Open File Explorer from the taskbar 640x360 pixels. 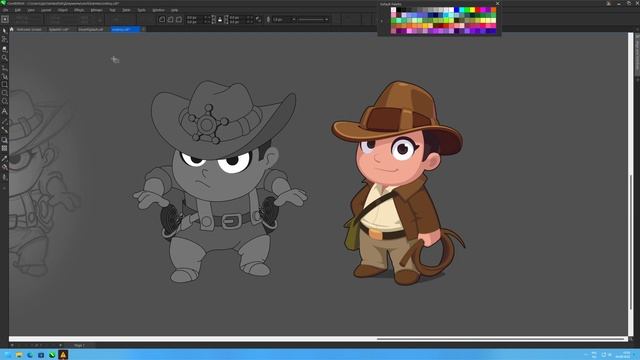(19, 355)
